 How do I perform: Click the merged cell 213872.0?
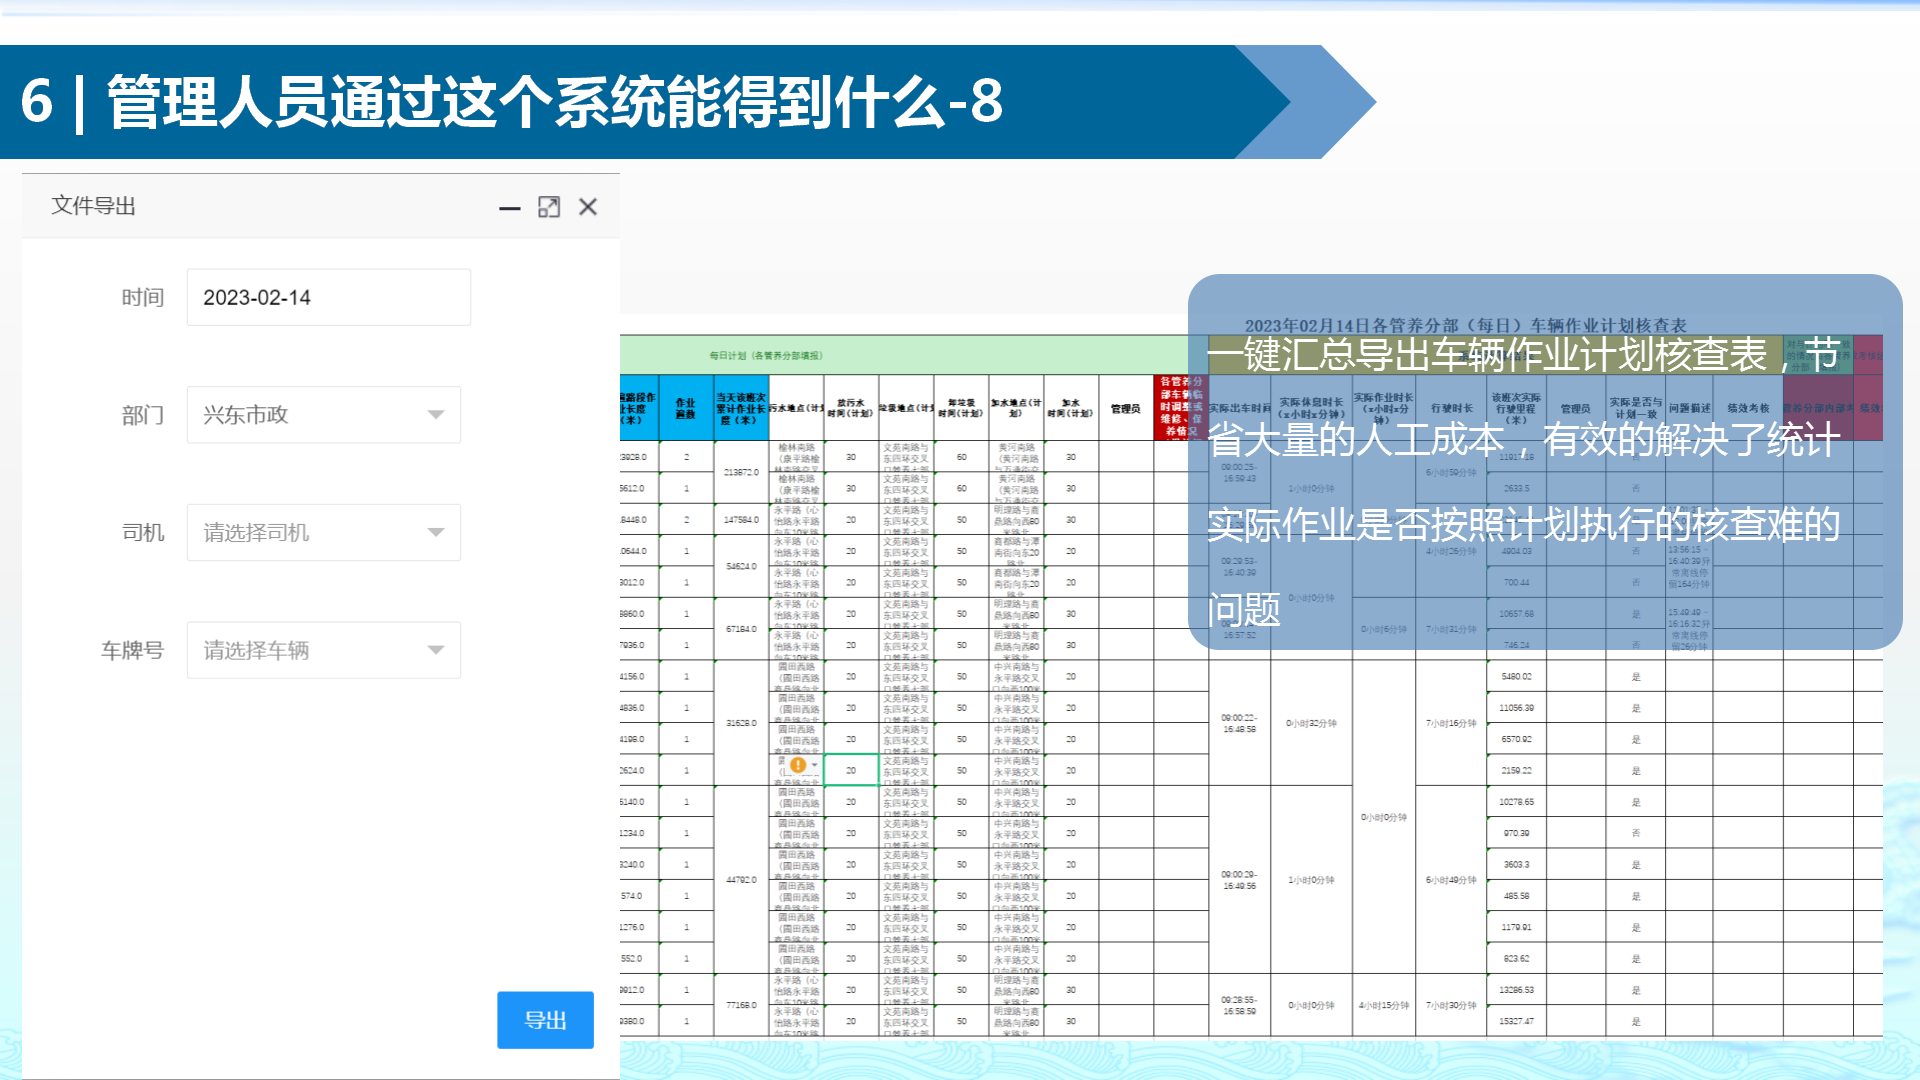tap(741, 472)
